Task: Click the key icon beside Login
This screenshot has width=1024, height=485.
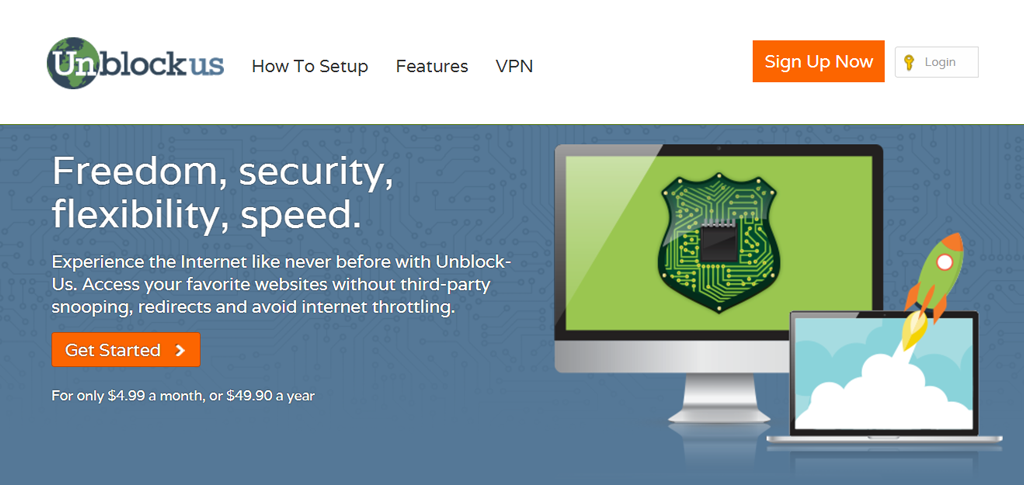Action: click(908, 63)
